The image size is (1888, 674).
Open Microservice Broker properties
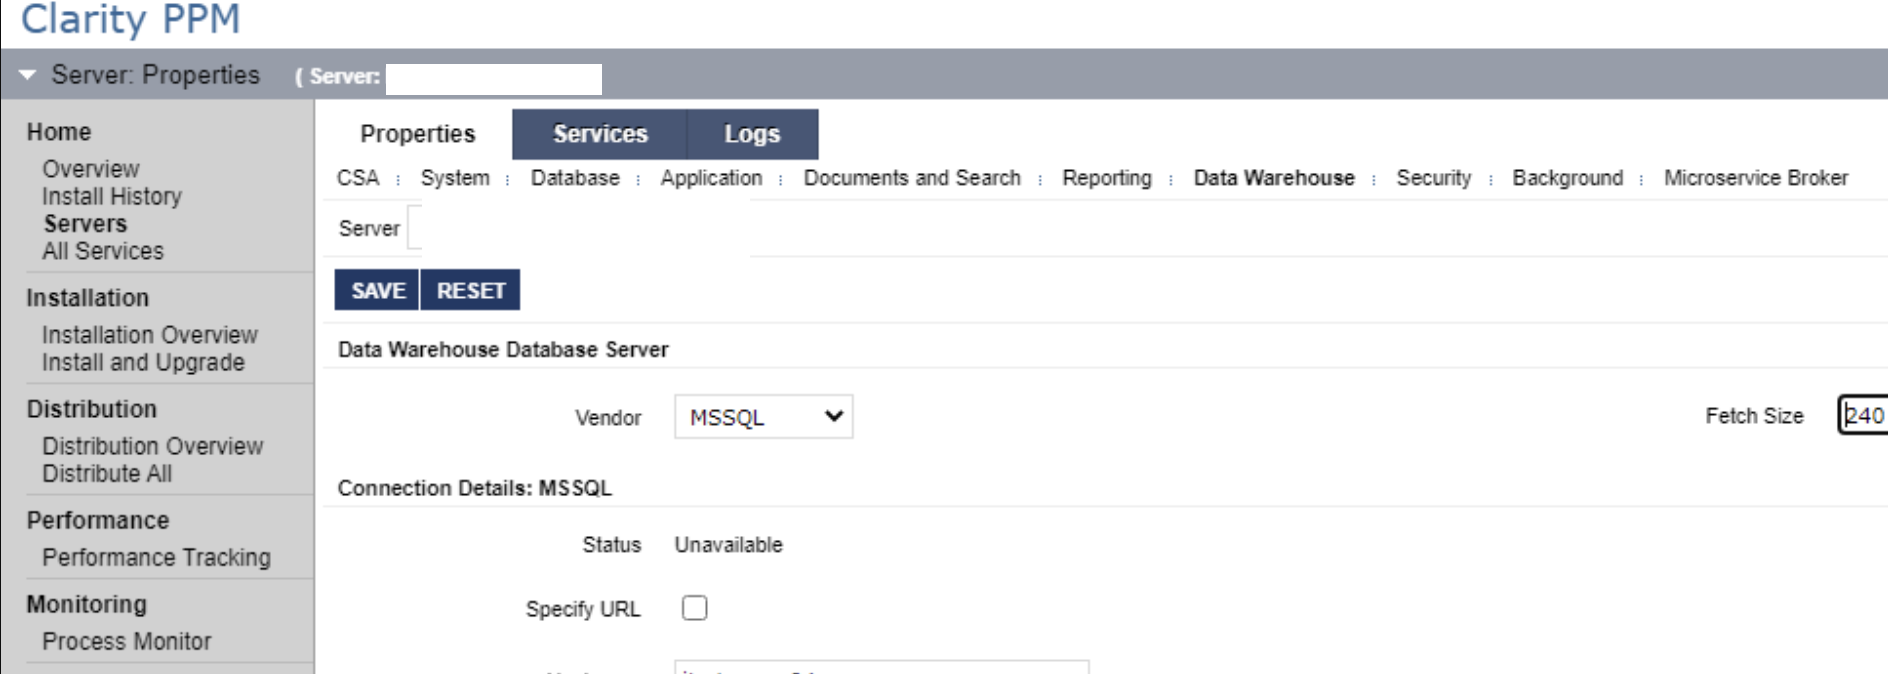[1755, 178]
